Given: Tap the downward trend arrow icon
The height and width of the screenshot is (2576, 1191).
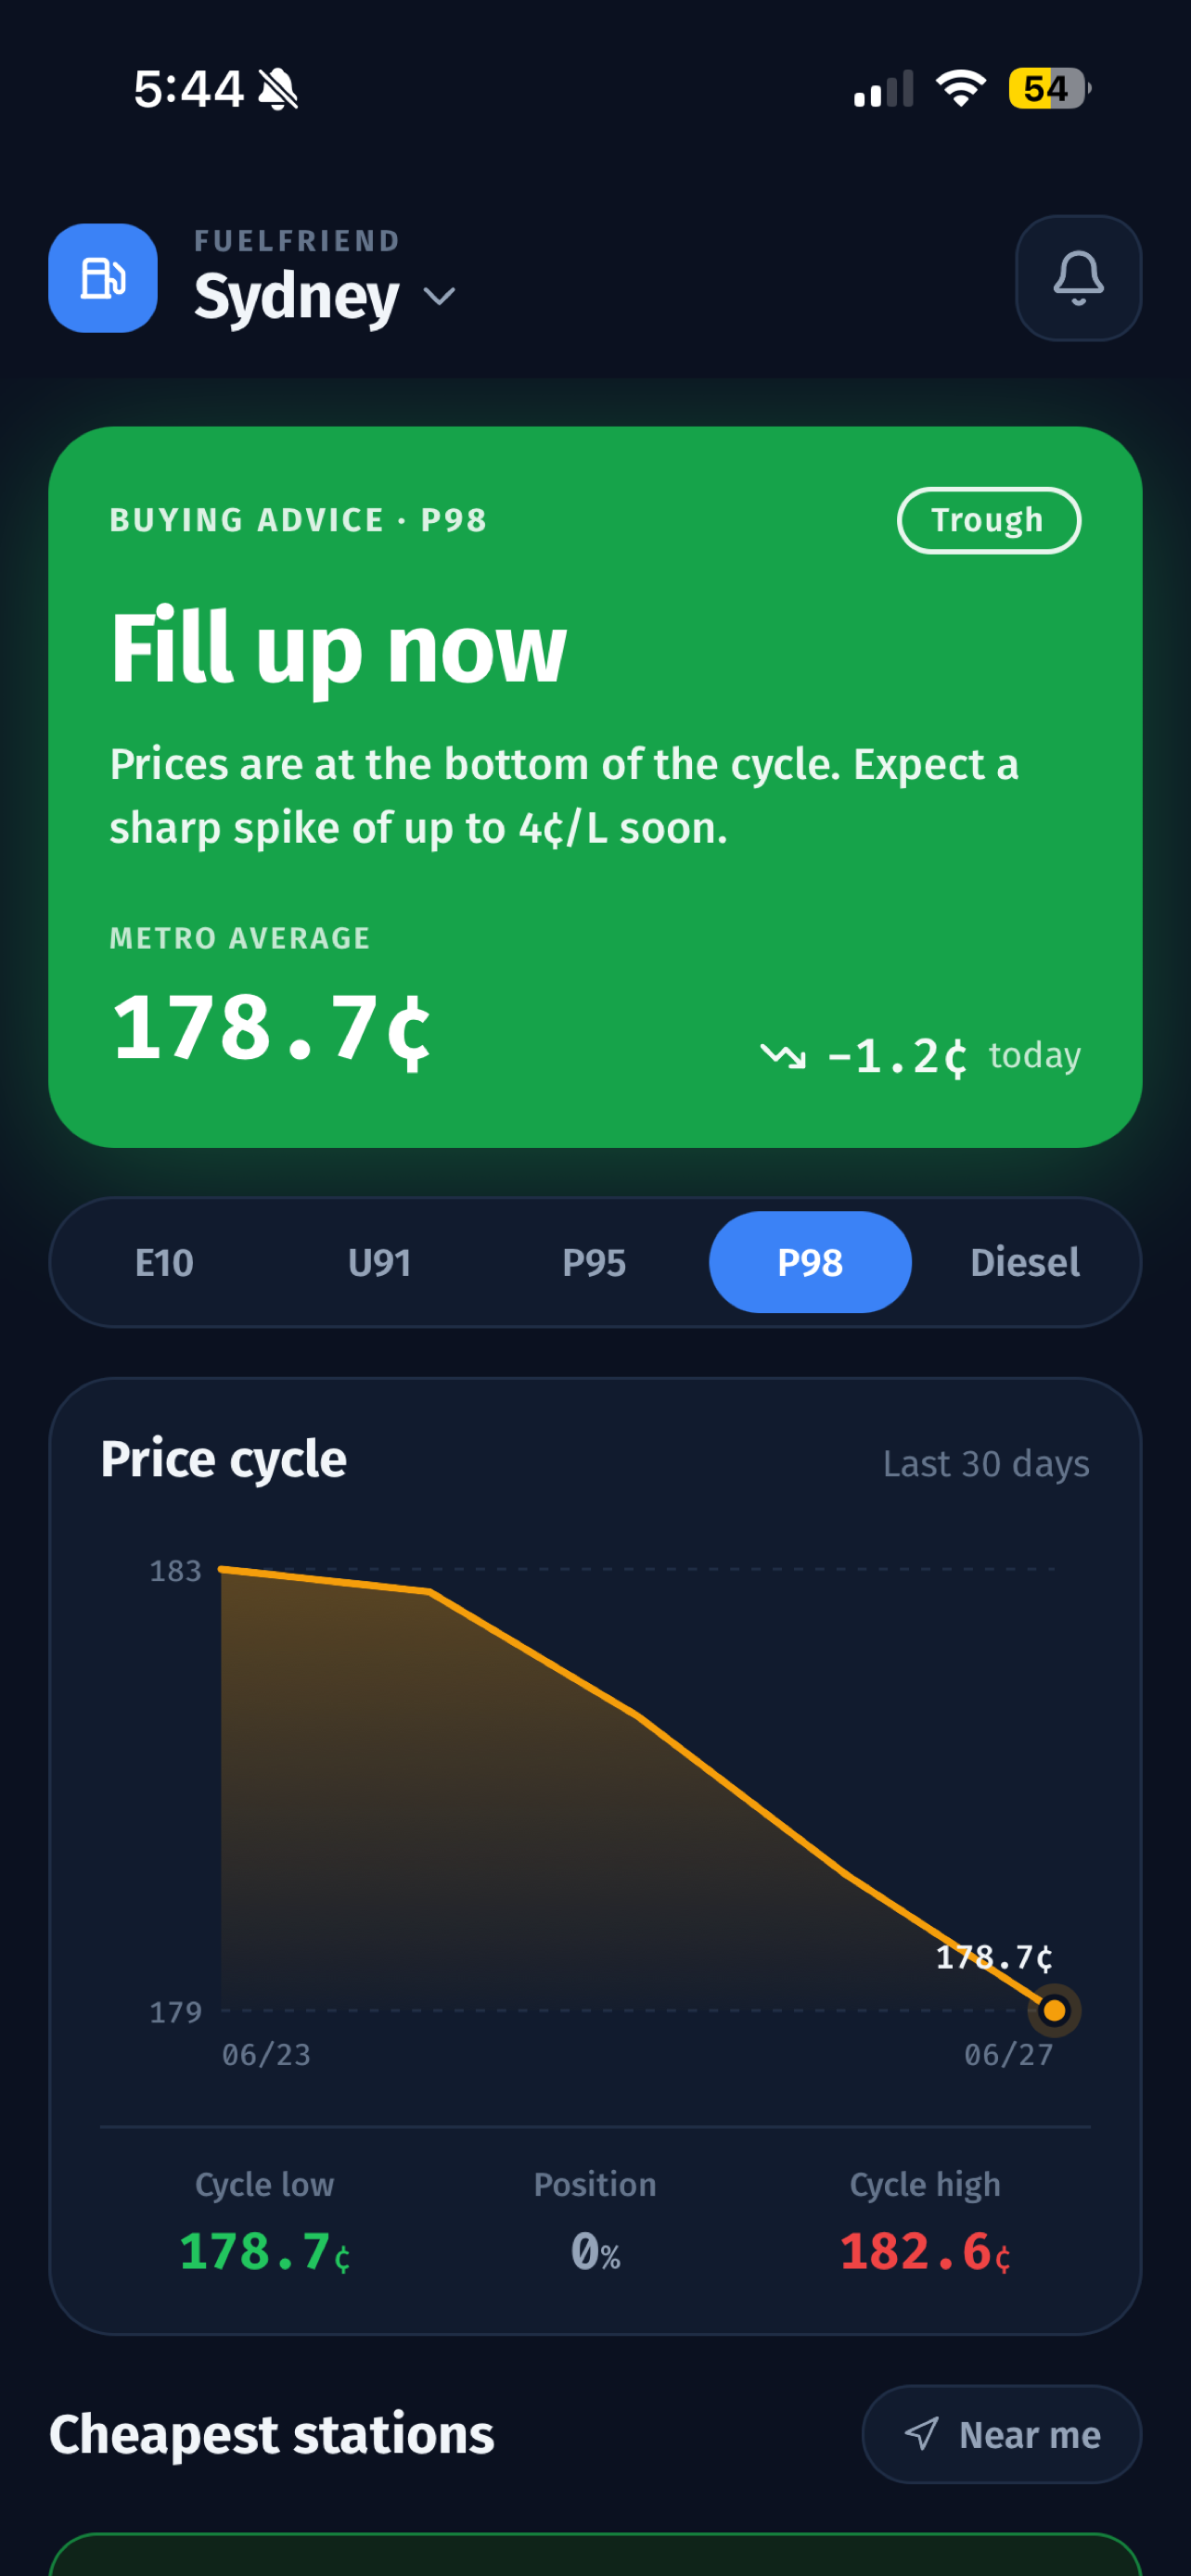Looking at the screenshot, I should coord(783,1056).
